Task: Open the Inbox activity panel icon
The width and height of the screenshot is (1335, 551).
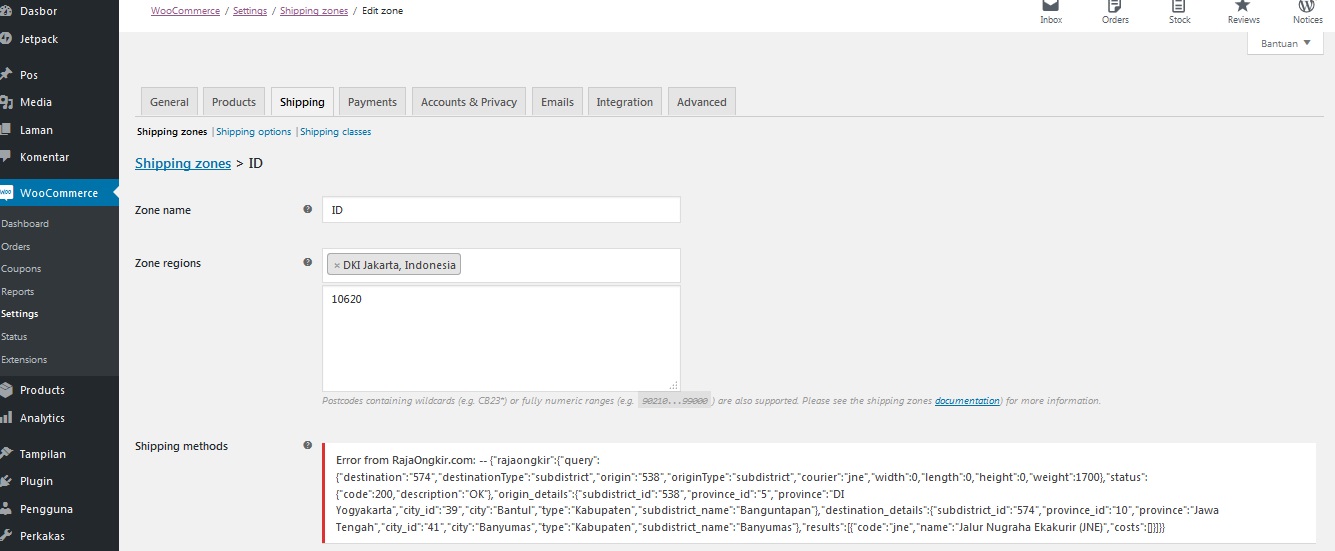Action: tap(1050, 6)
